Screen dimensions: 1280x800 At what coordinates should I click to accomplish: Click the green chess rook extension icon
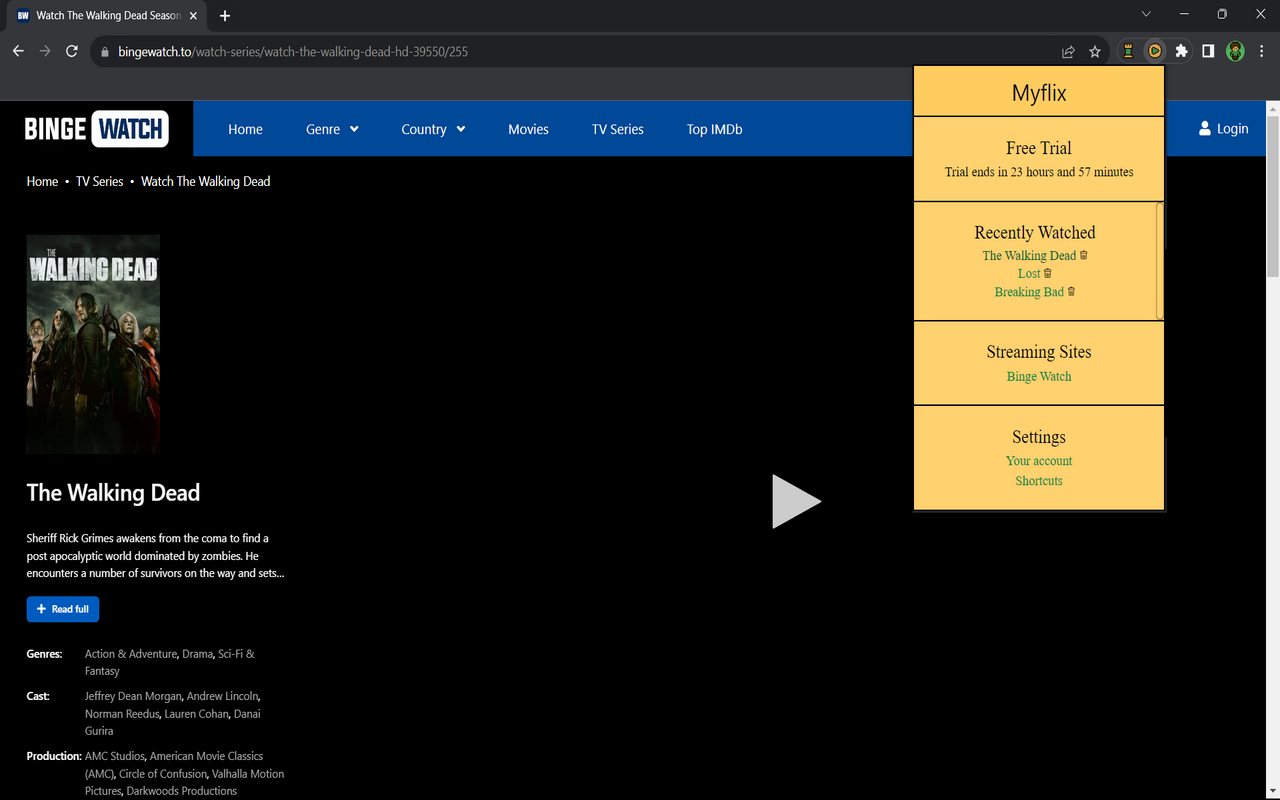(1128, 51)
